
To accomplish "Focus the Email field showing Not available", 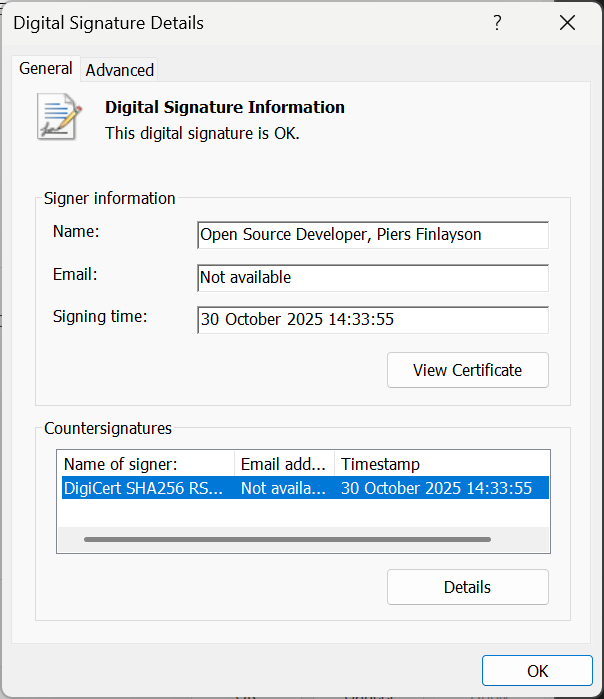I will point(373,278).
